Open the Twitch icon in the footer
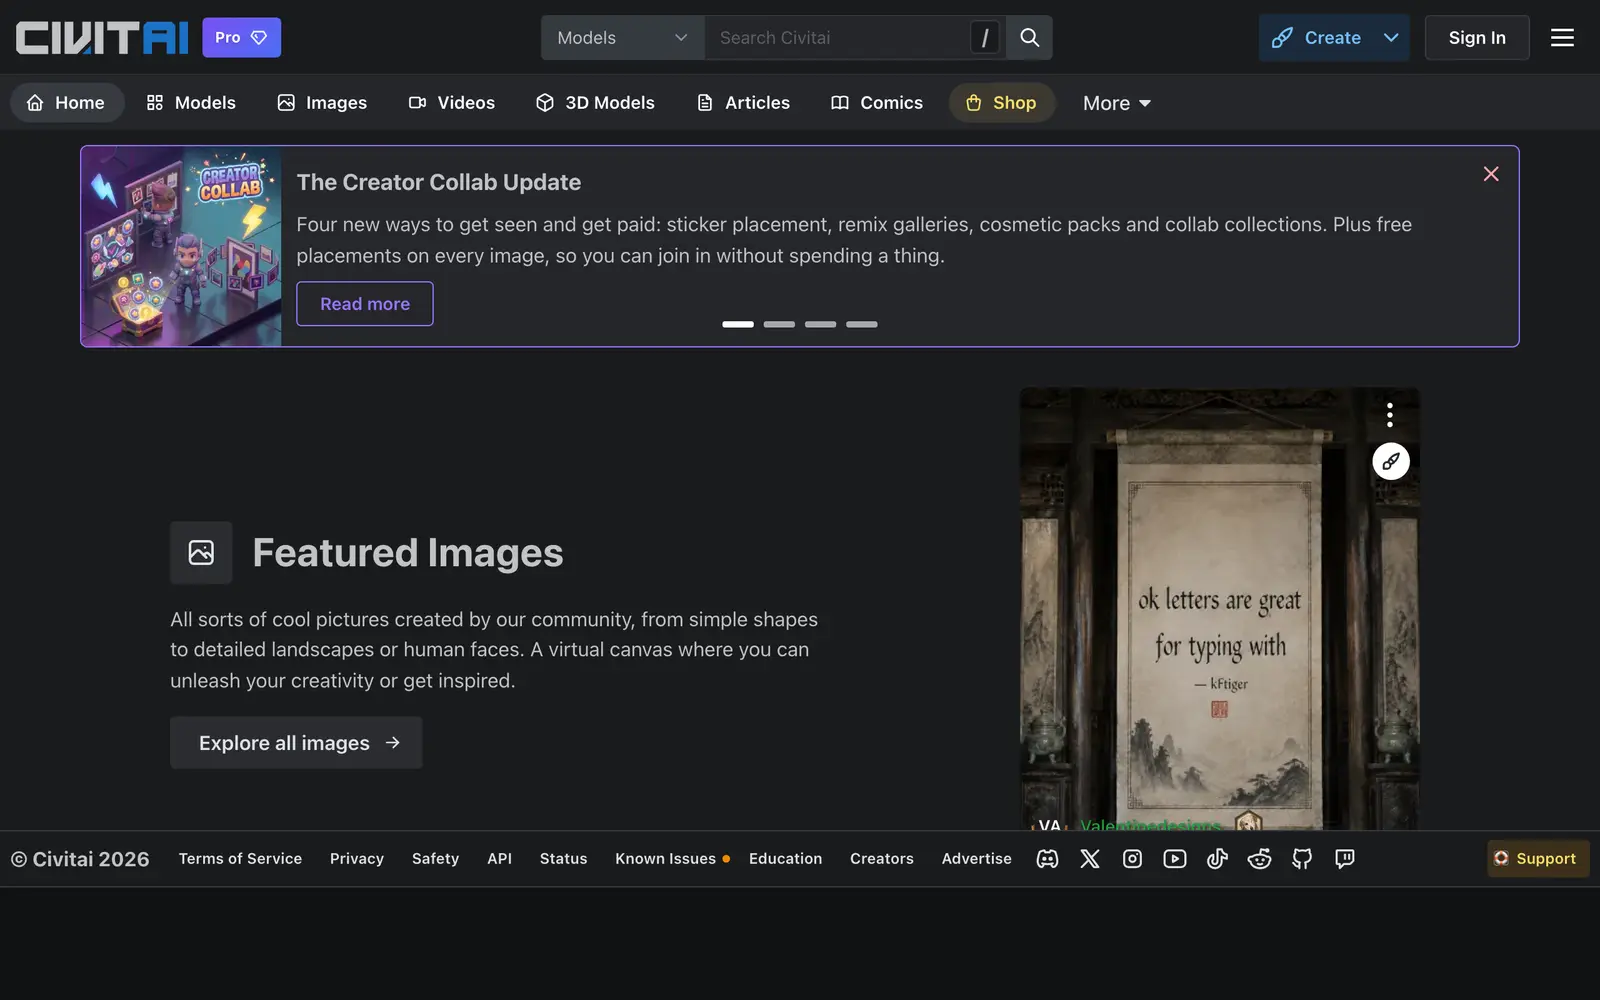This screenshot has height=1000, width=1600. [x=1345, y=859]
